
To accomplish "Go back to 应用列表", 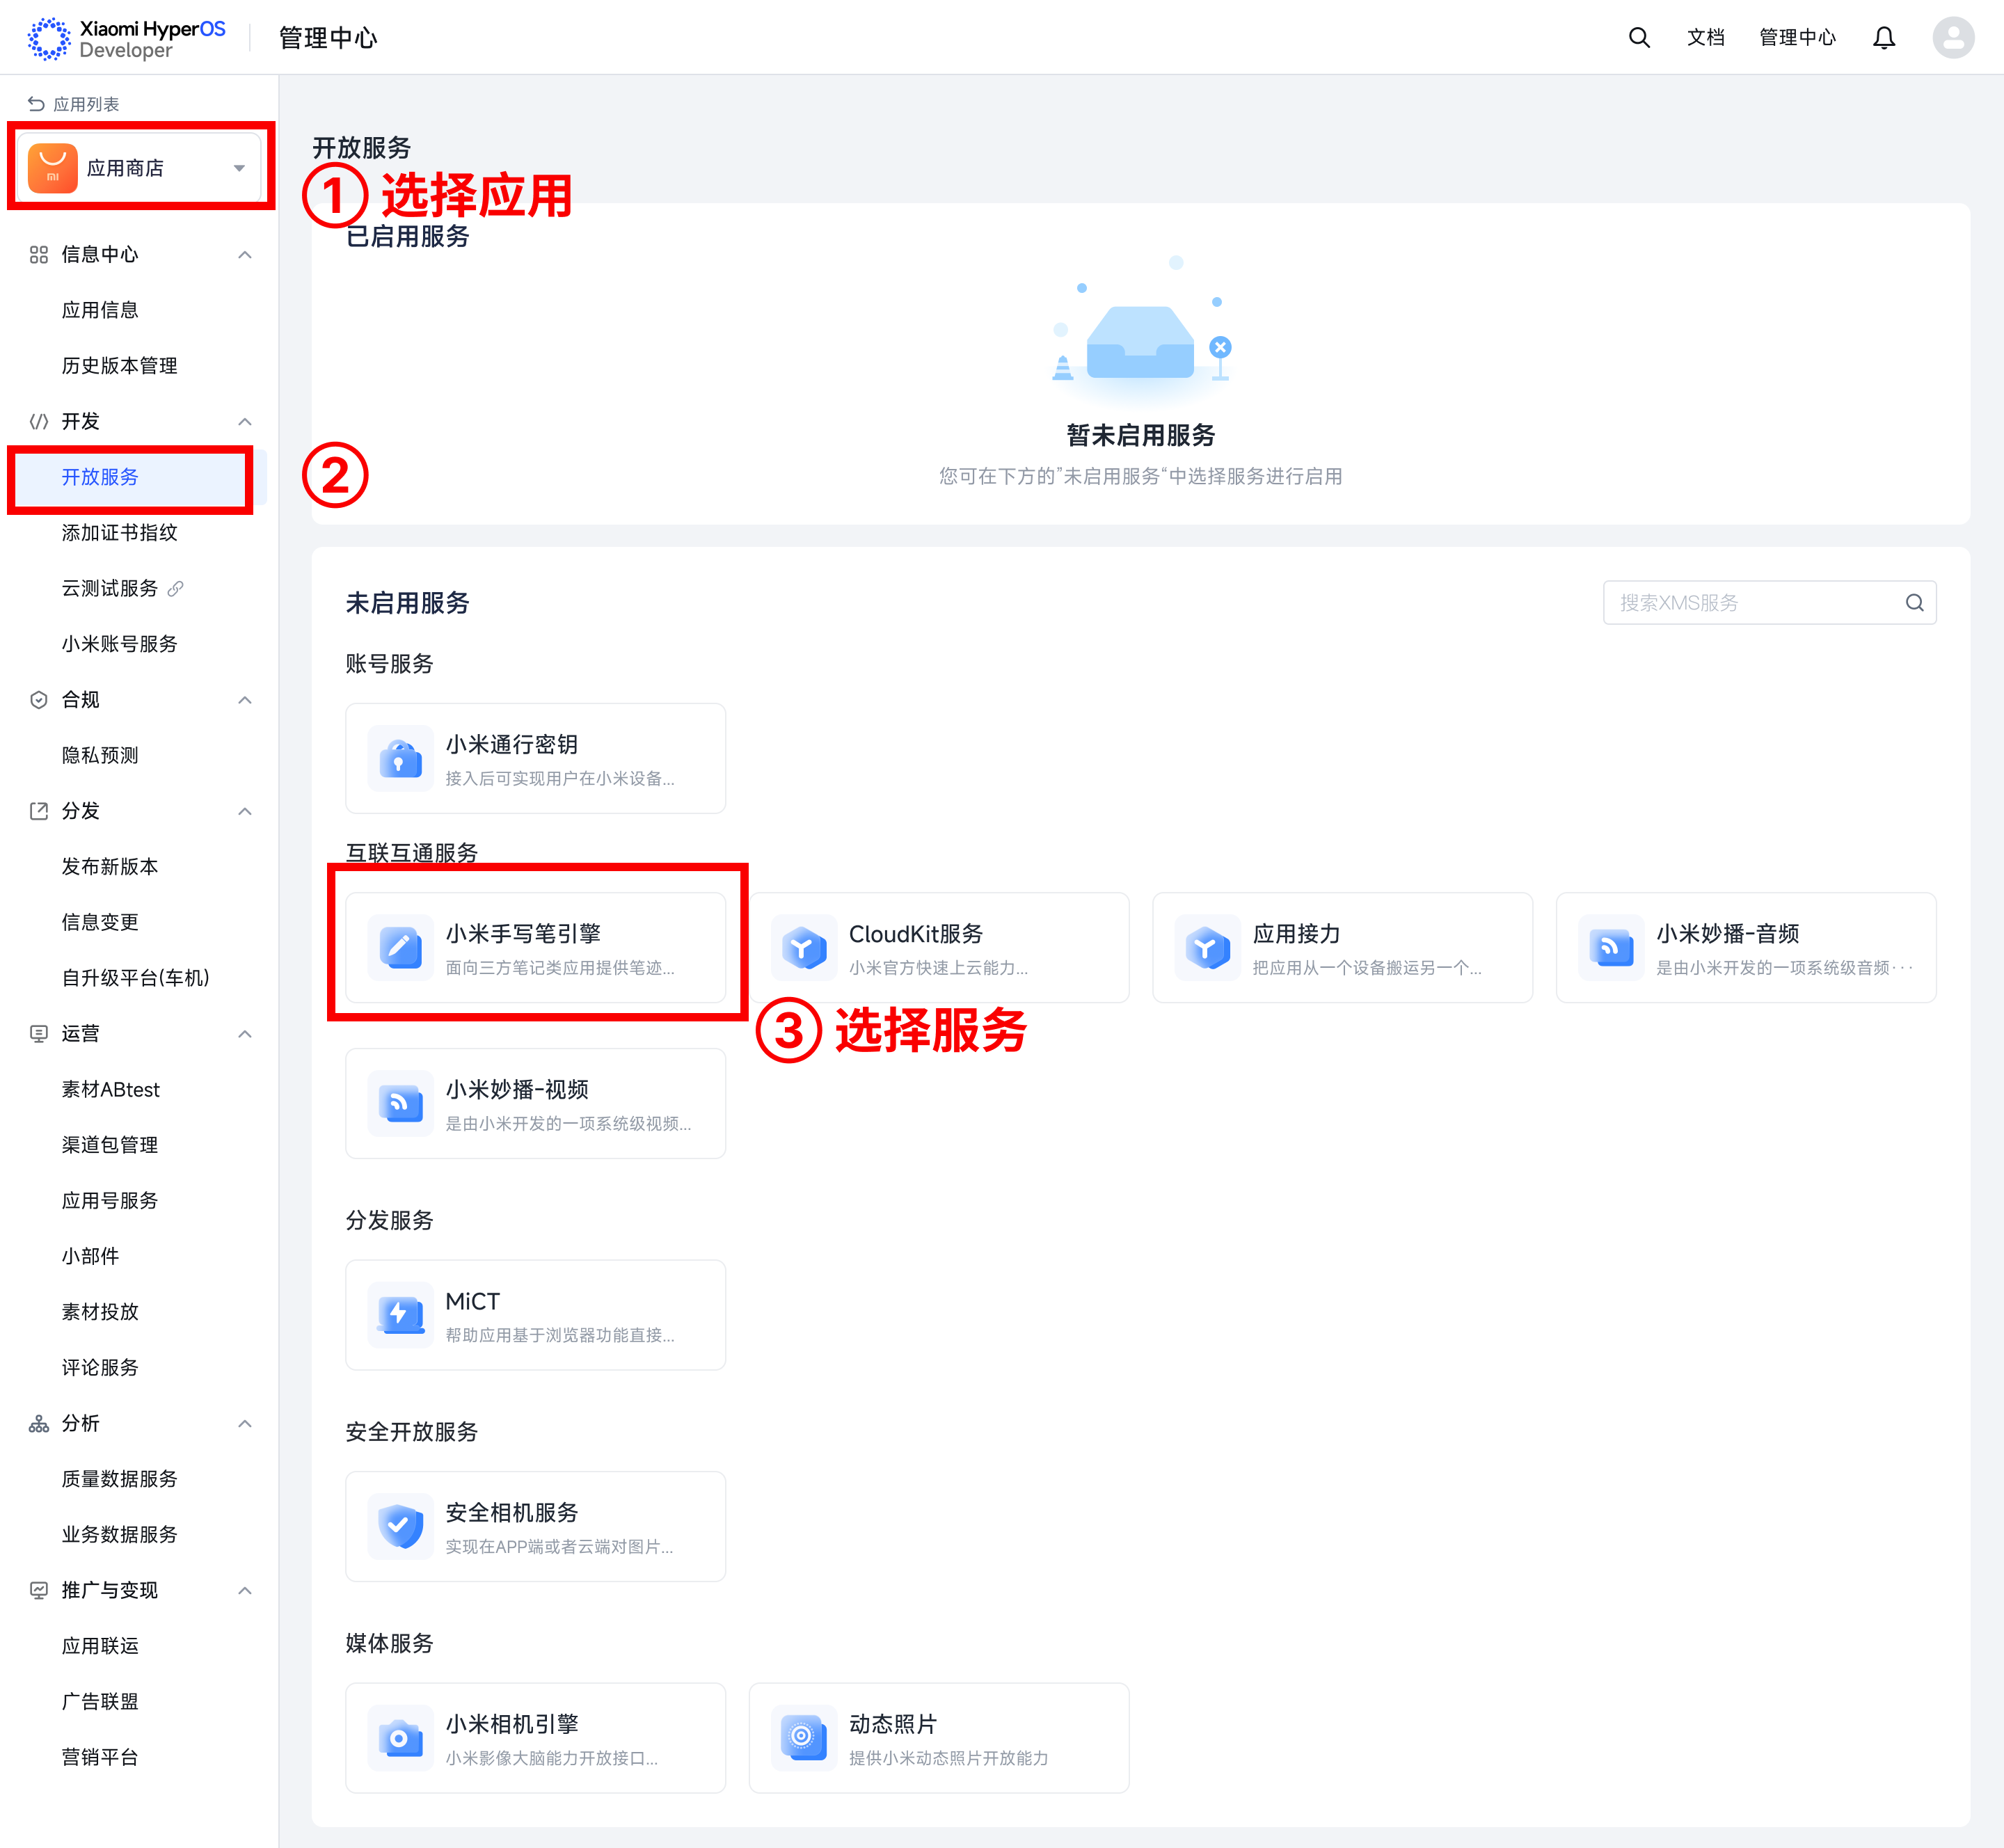I will click(x=86, y=104).
